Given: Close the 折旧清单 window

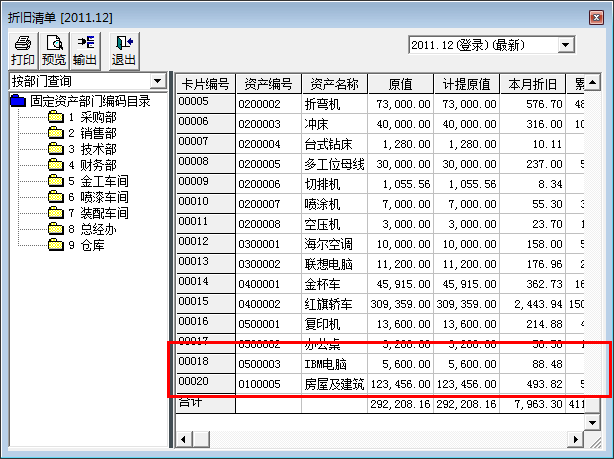Looking at the screenshot, I should coord(596,18).
